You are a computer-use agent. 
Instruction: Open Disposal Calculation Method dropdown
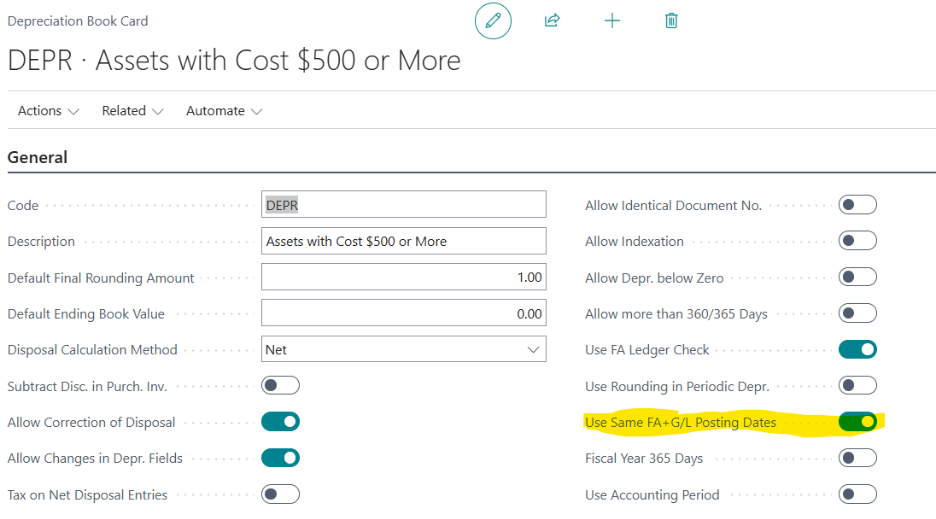coord(404,350)
